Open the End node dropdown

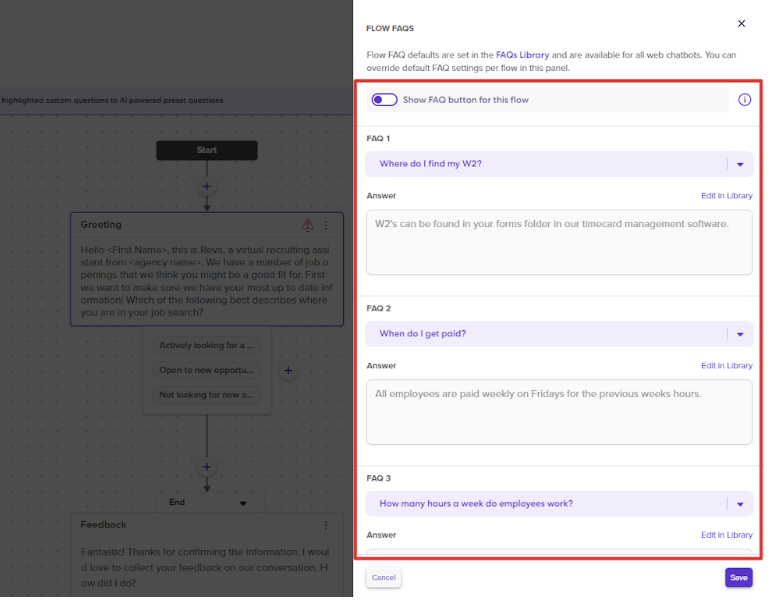point(243,503)
